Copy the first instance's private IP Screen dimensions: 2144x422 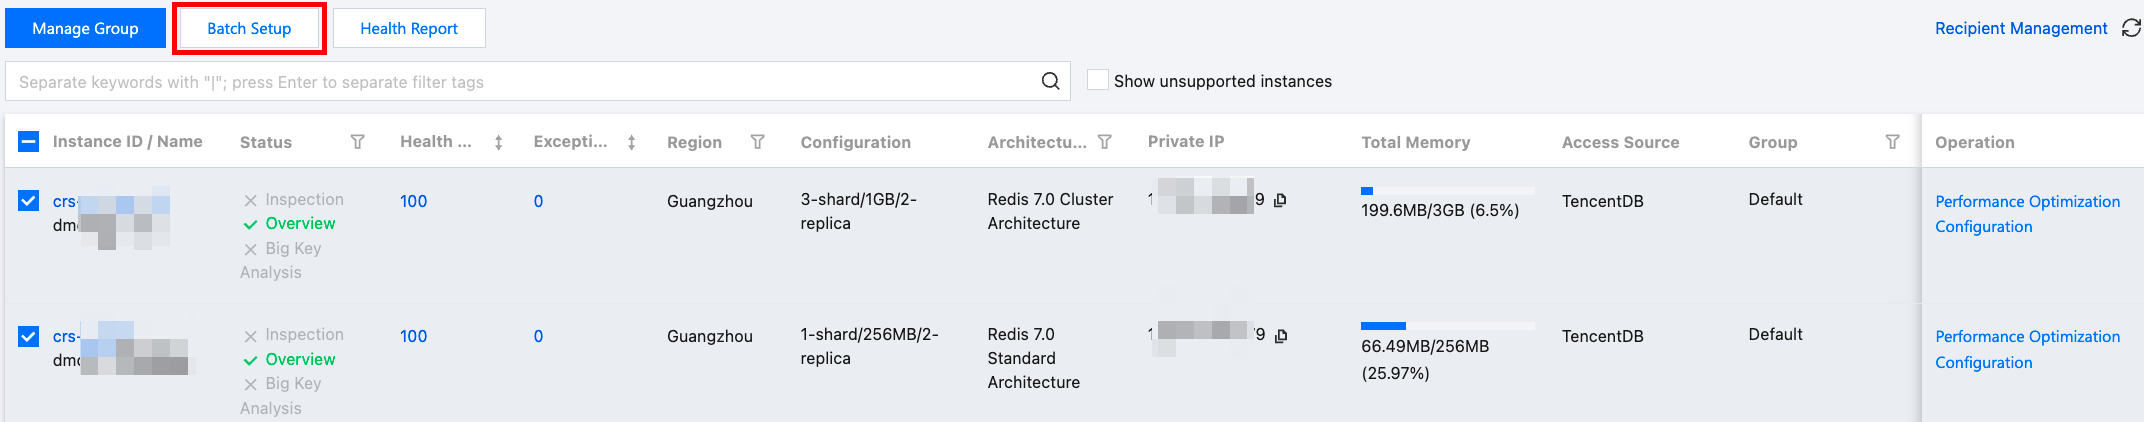coord(1281,200)
